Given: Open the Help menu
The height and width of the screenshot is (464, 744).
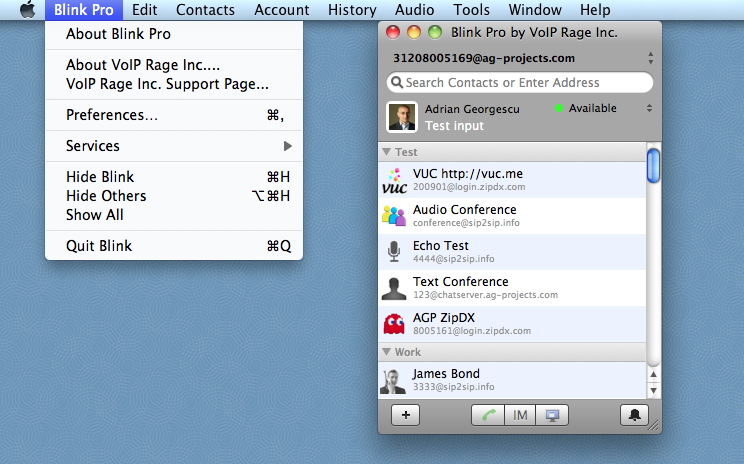Looking at the screenshot, I should click(x=595, y=9).
